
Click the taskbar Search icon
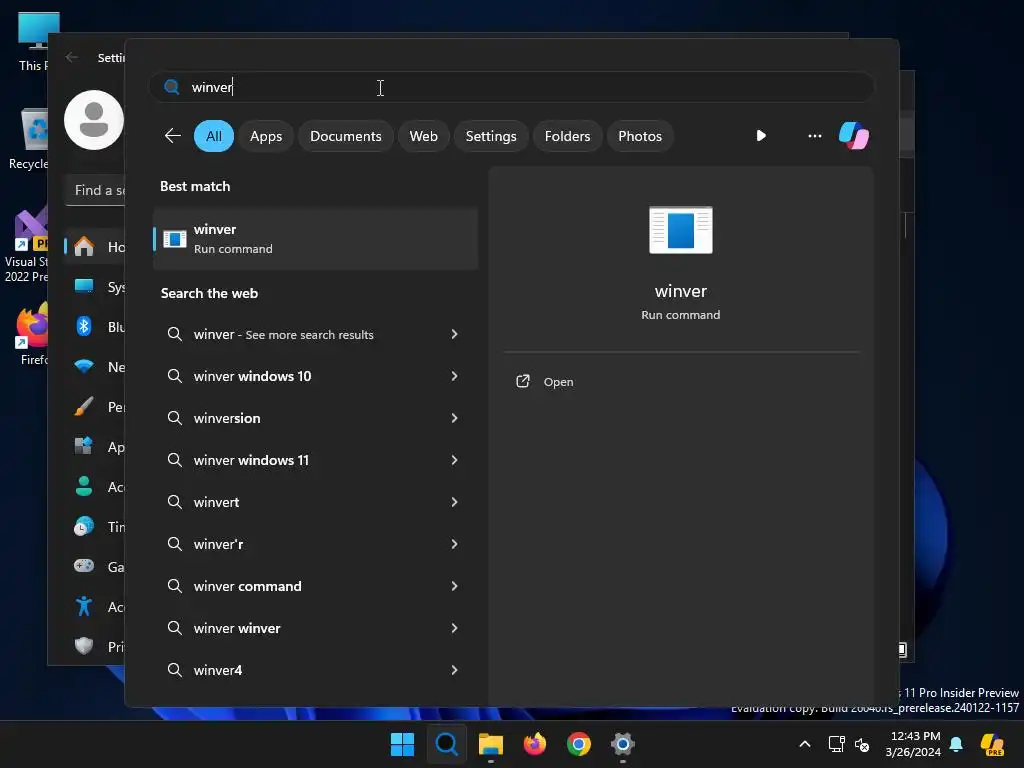(447, 744)
